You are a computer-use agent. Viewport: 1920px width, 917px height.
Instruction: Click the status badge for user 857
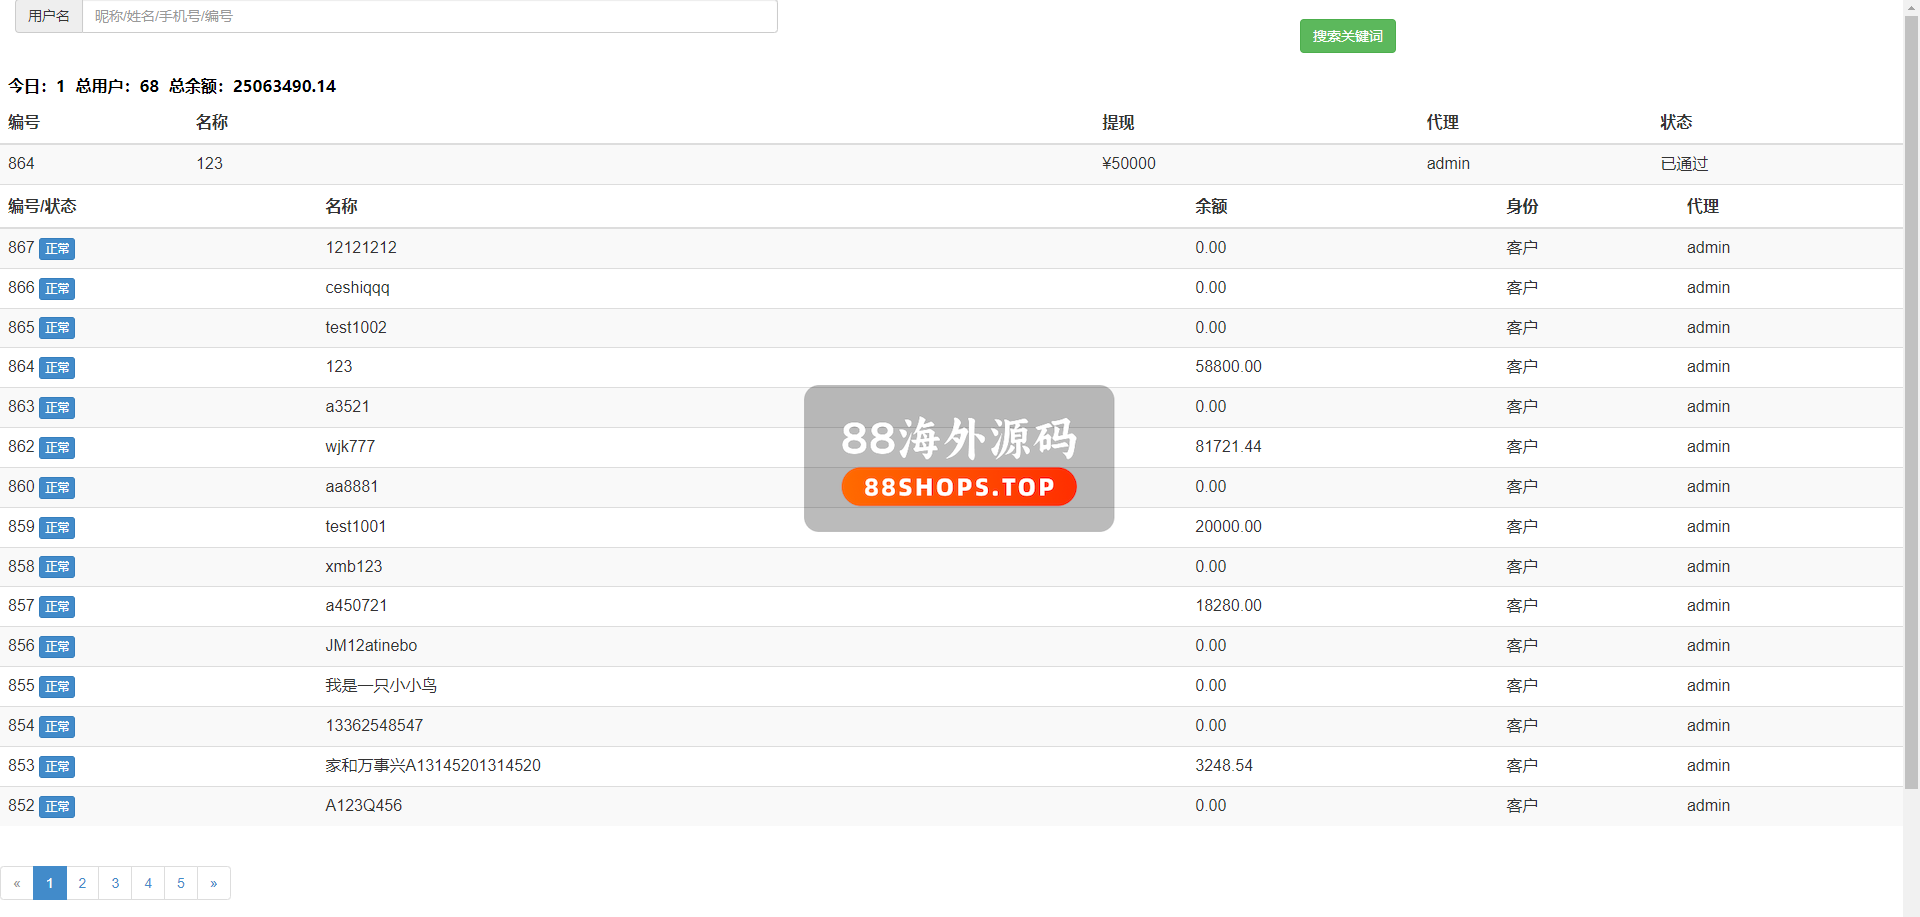(57, 607)
